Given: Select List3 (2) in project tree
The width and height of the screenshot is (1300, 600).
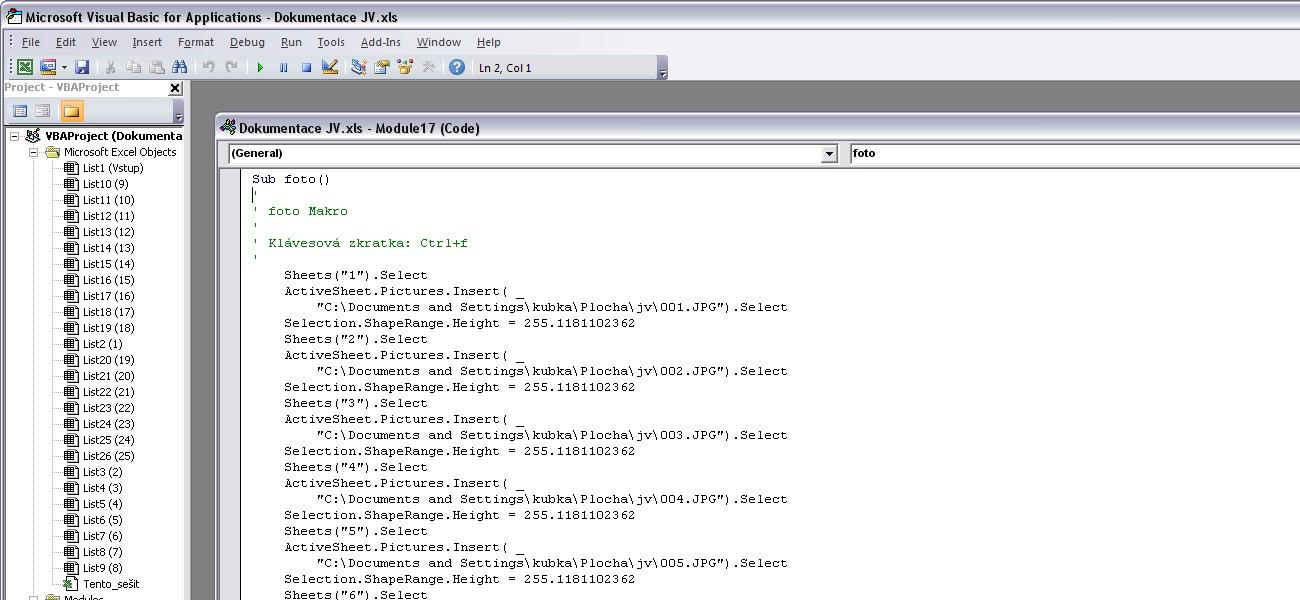Looking at the screenshot, I should coord(102,472).
